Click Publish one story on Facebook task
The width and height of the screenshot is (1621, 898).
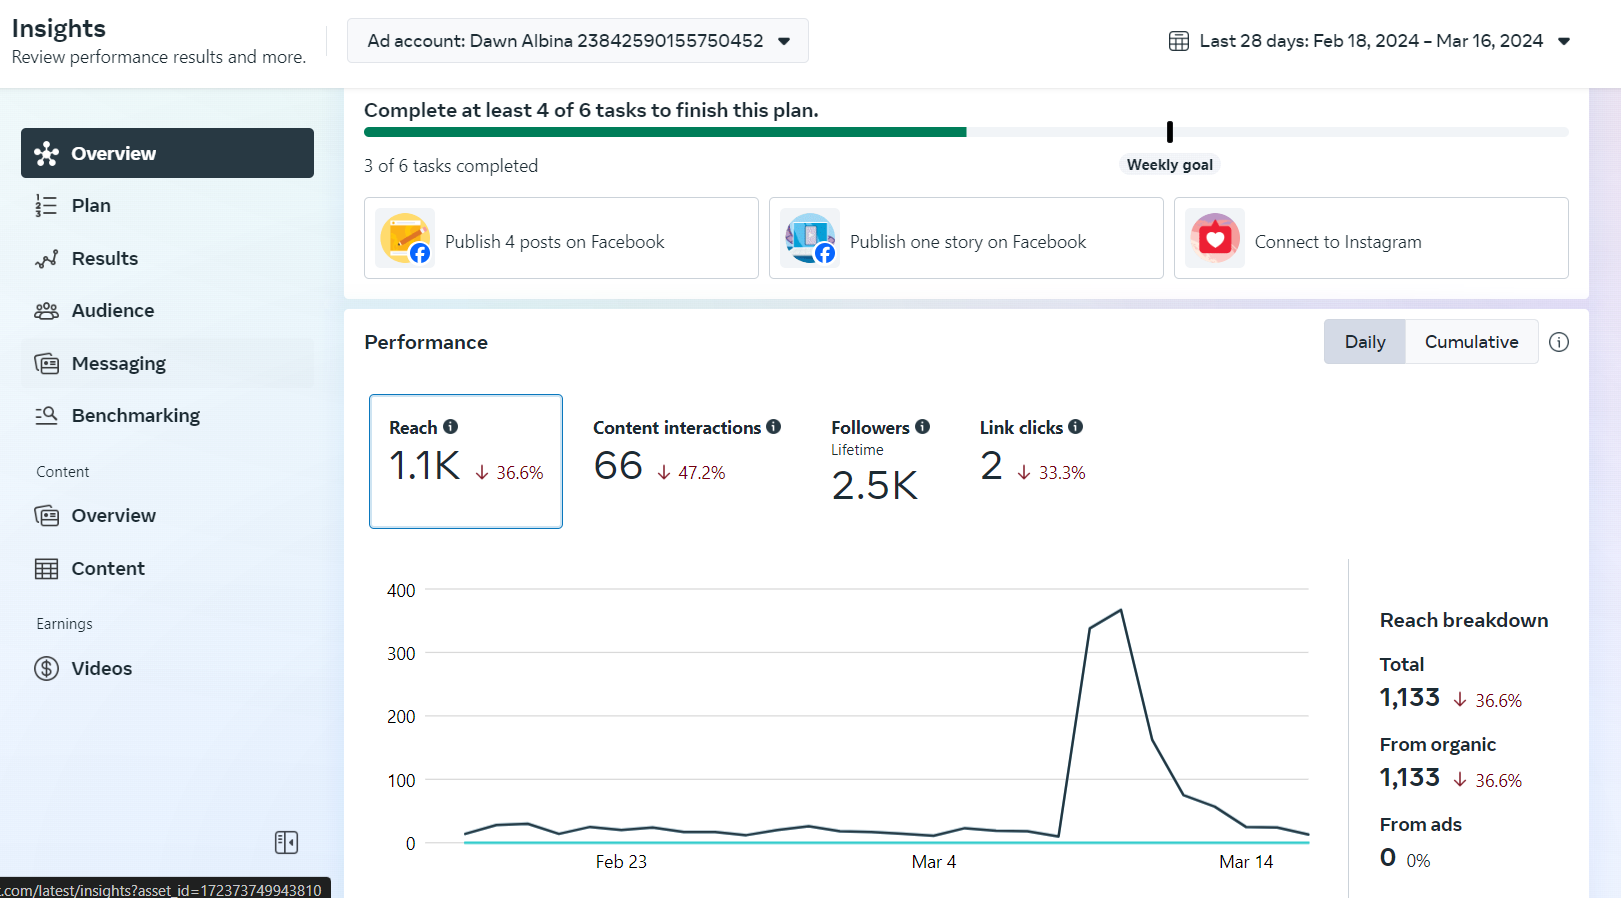coord(966,239)
